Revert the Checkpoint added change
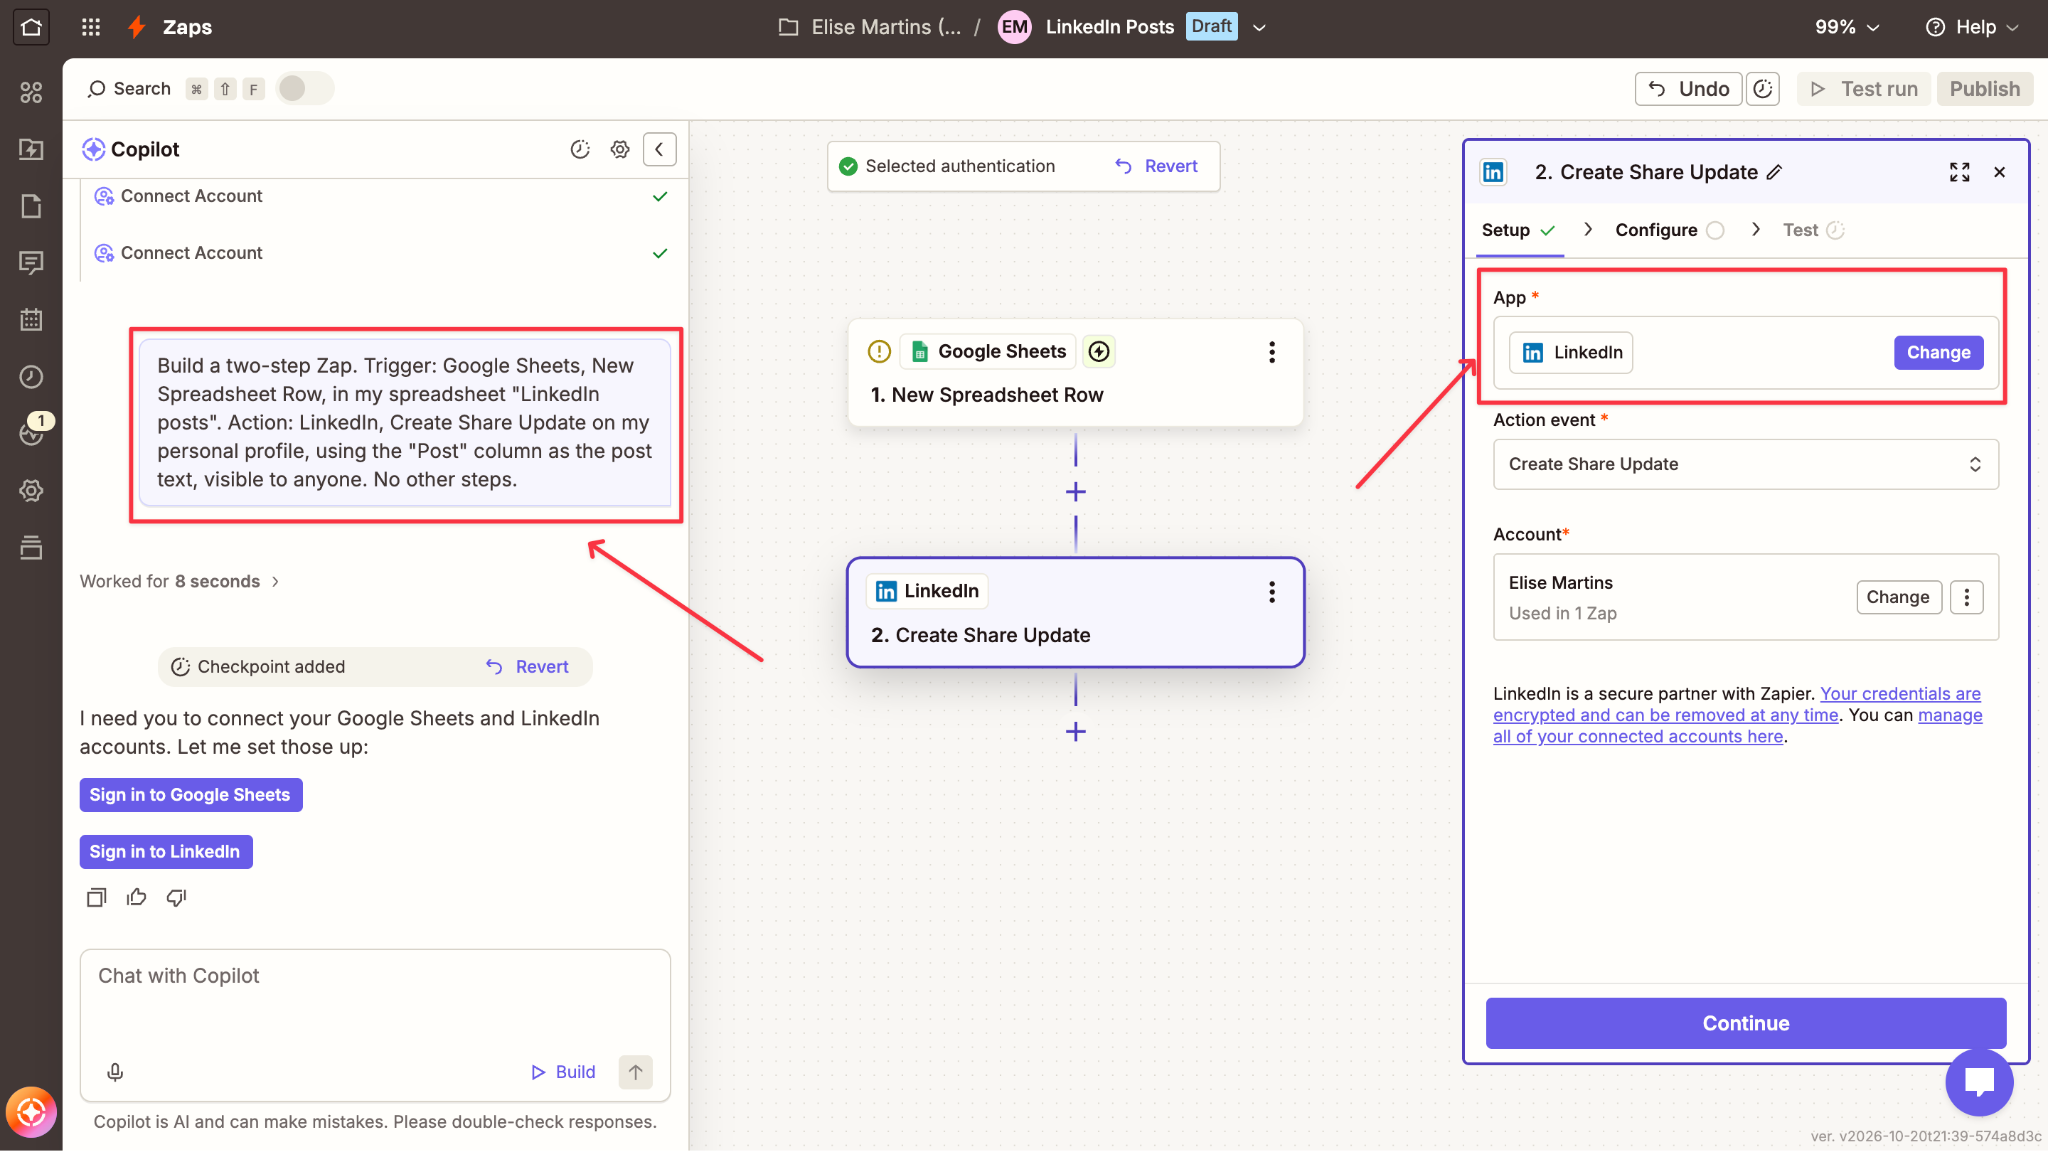Image resolution: width=2048 pixels, height=1151 pixels. click(x=528, y=667)
